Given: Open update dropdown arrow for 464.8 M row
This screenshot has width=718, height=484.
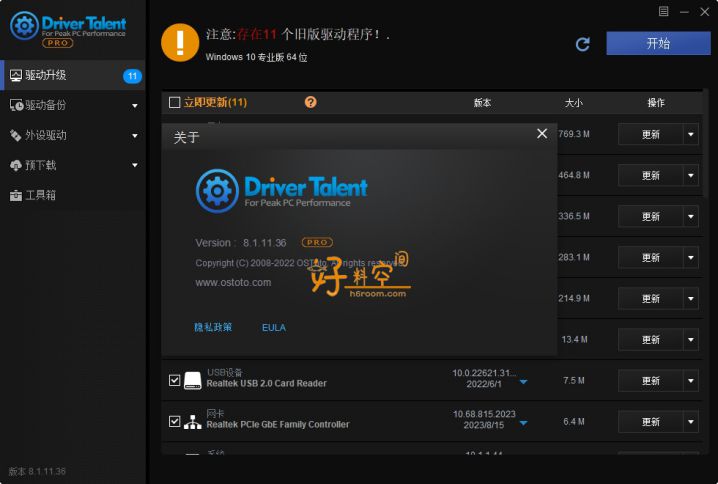Looking at the screenshot, I should [691, 175].
